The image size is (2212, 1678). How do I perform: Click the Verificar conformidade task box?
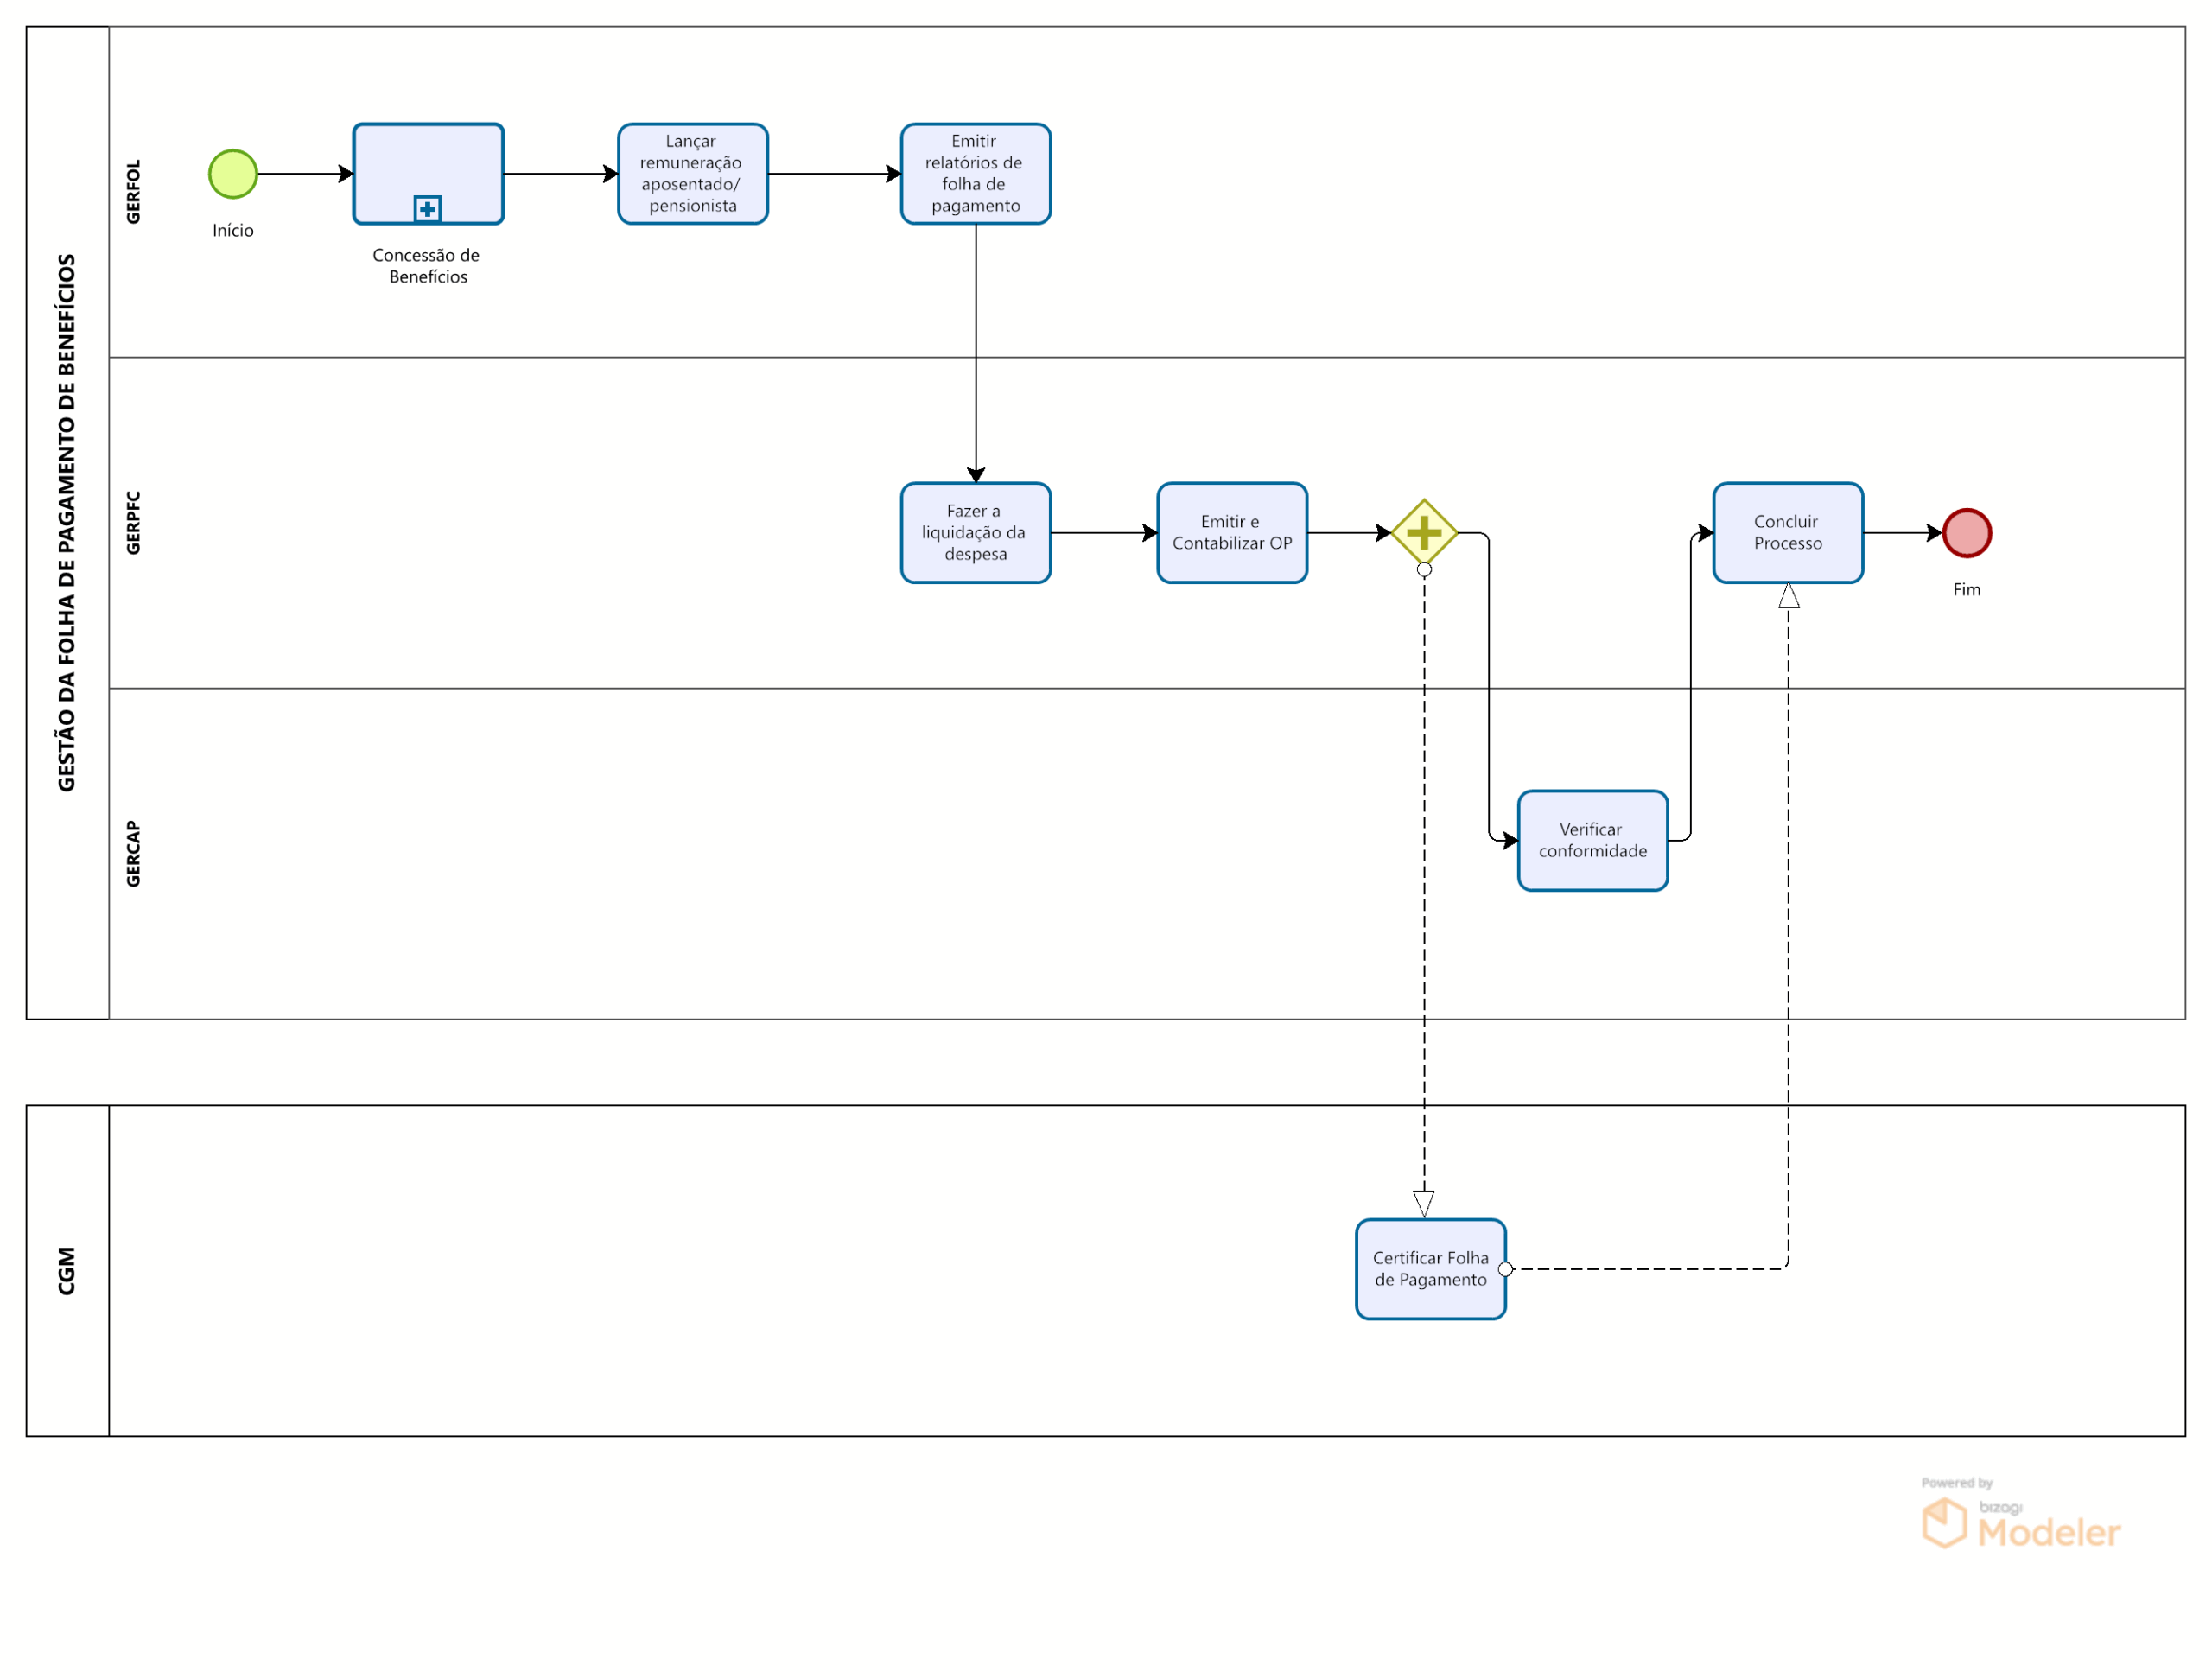point(1592,840)
